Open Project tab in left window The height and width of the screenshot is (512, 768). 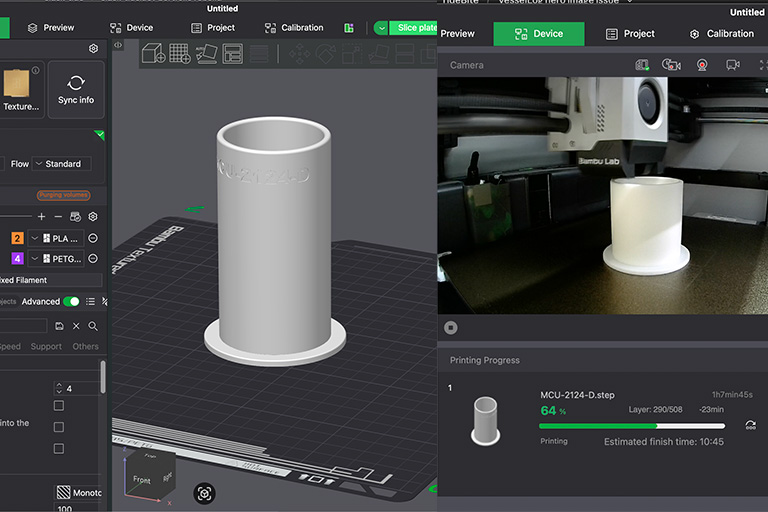coord(213,28)
